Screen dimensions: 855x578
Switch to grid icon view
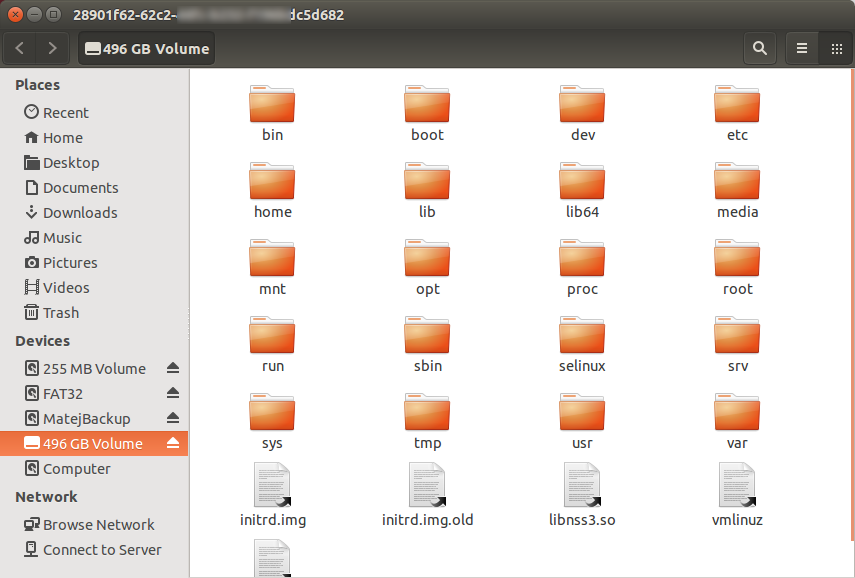pos(836,48)
